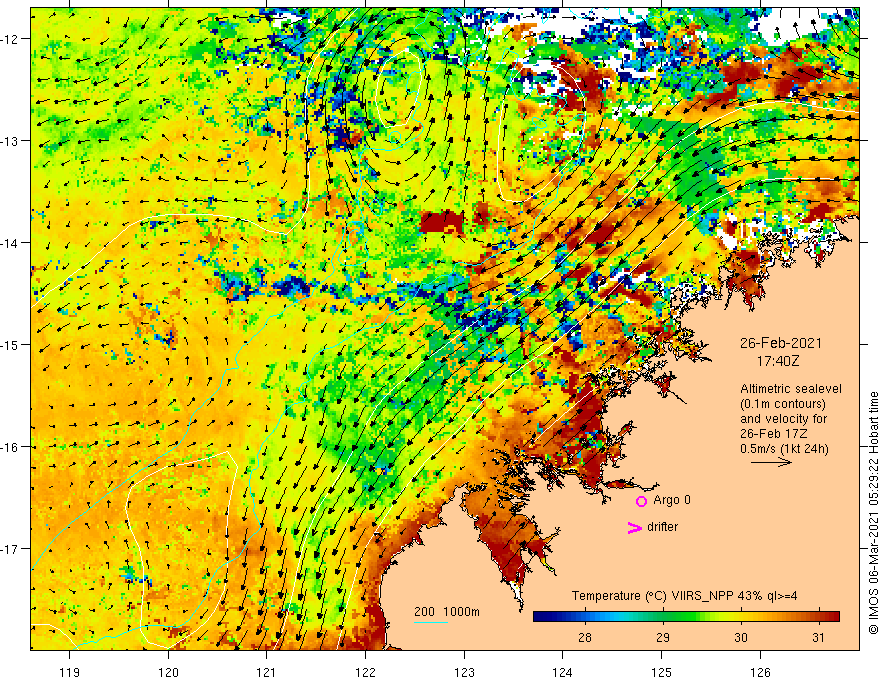Click the '(0.1m contours)' legend line
Image resolution: width=880 pixels, height=680 pixels.
[x=783, y=404]
